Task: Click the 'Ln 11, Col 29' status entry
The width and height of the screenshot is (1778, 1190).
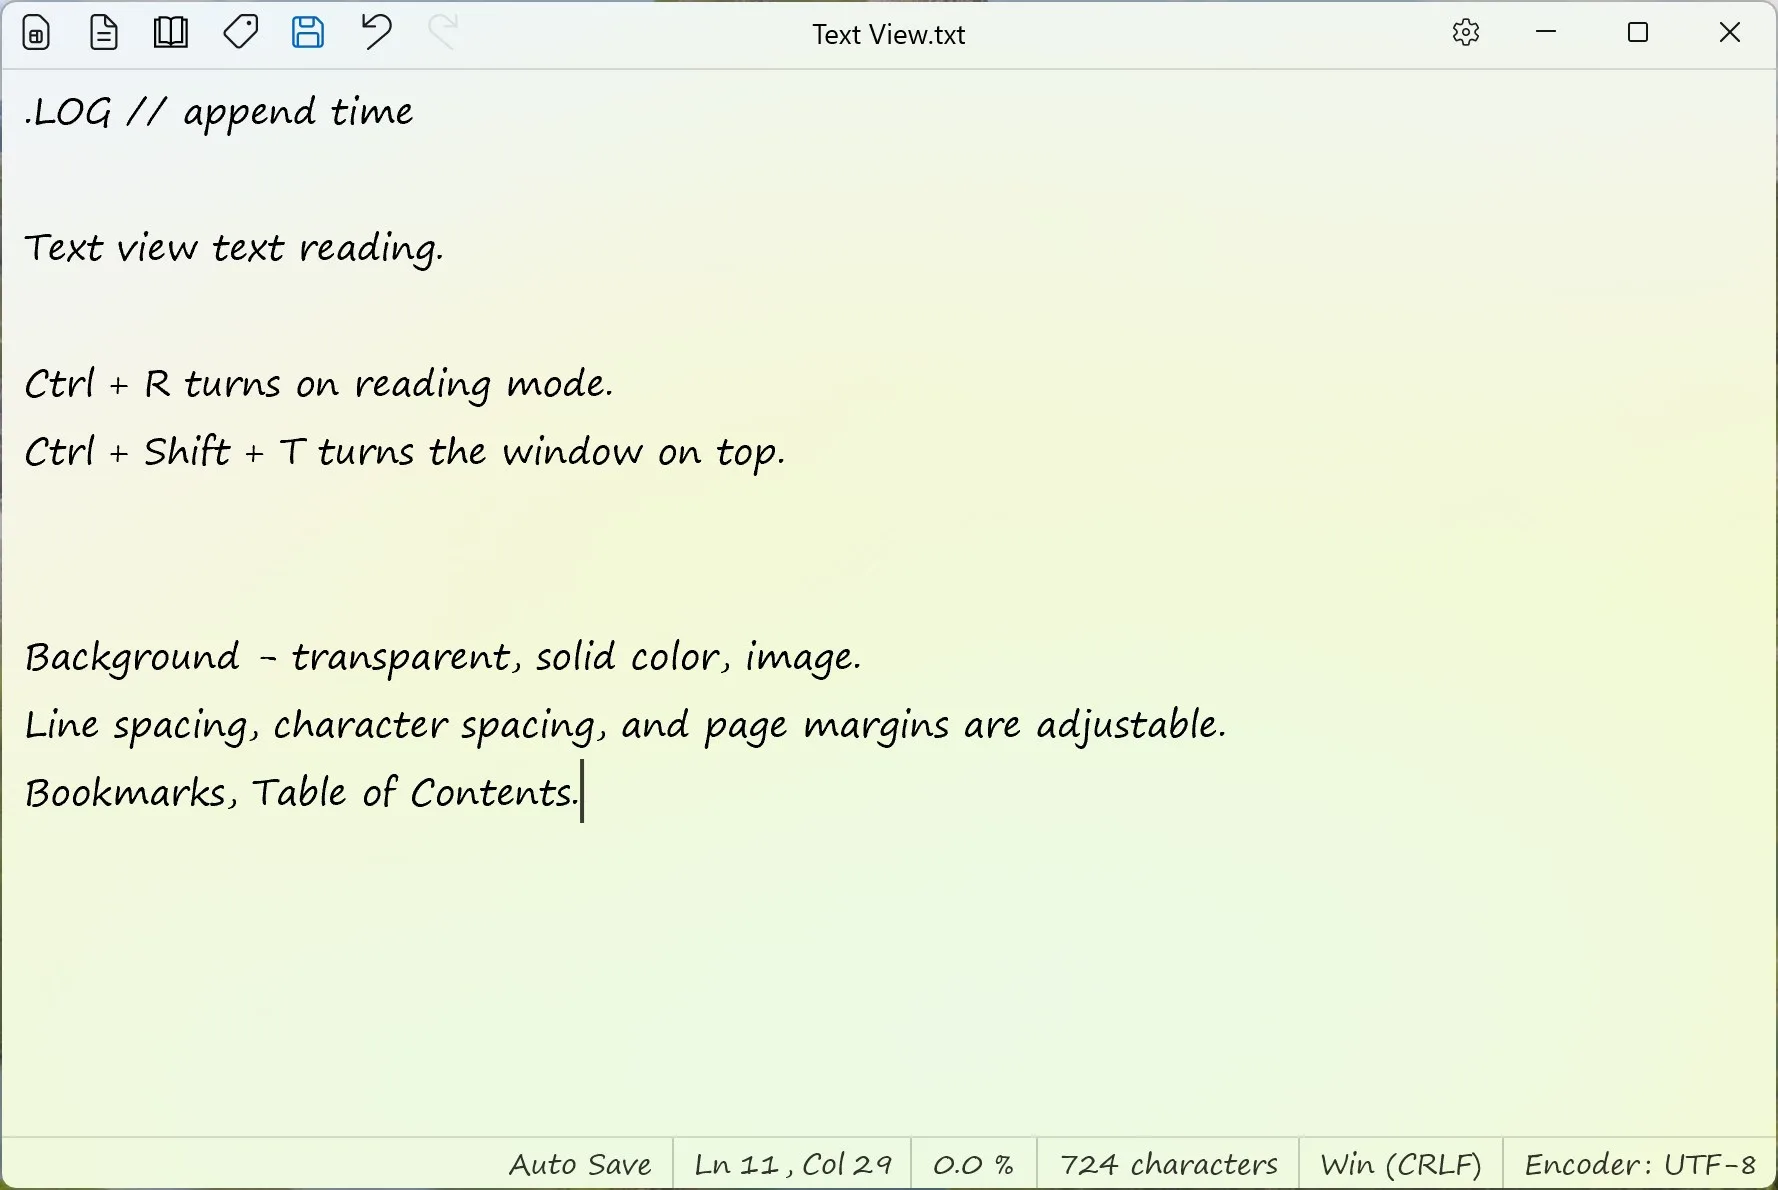Action: click(x=793, y=1164)
